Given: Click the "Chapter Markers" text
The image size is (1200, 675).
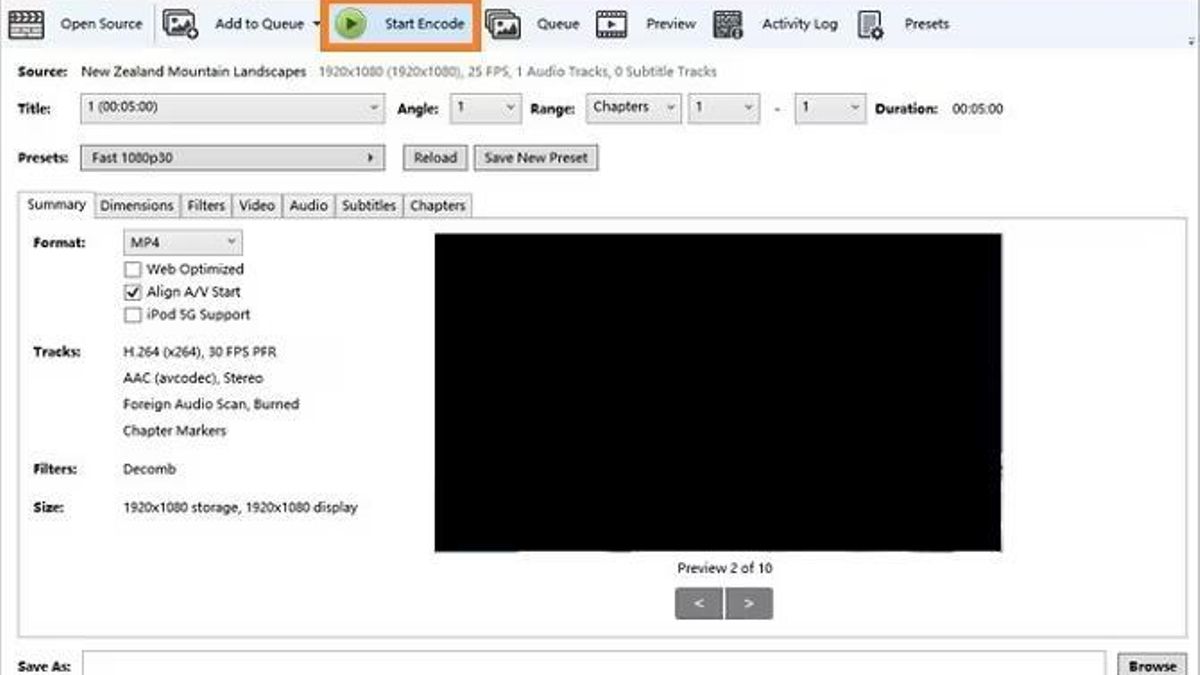Looking at the screenshot, I should (175, 430).
